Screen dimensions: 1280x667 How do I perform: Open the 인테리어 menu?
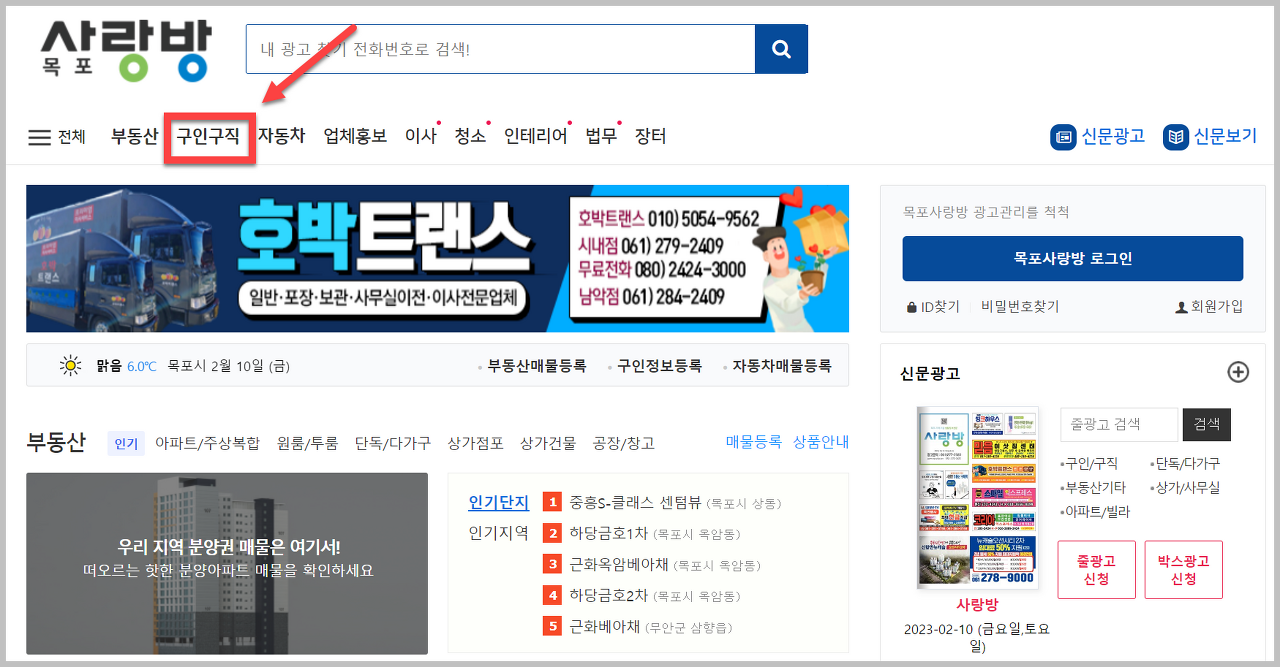click(x=536, y=136)
